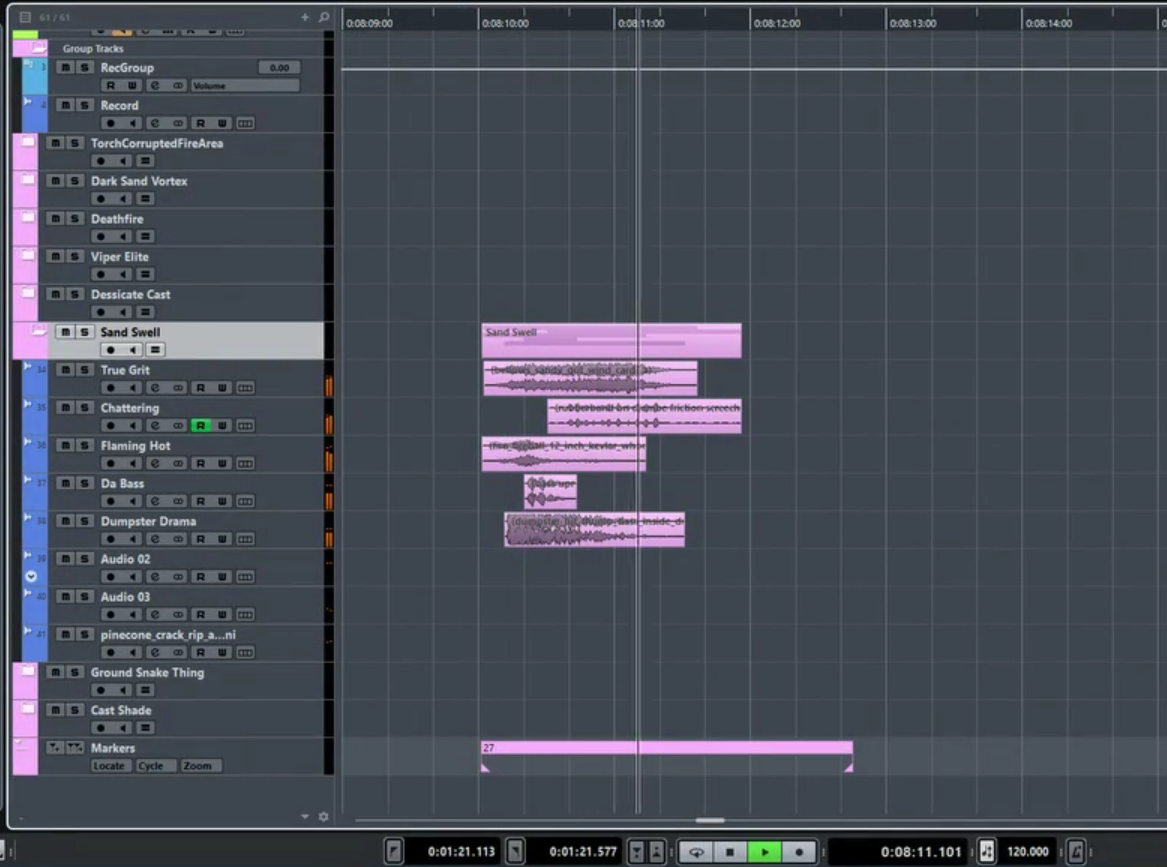Select the Sand Swell folder part

click(x=611, y=341)
